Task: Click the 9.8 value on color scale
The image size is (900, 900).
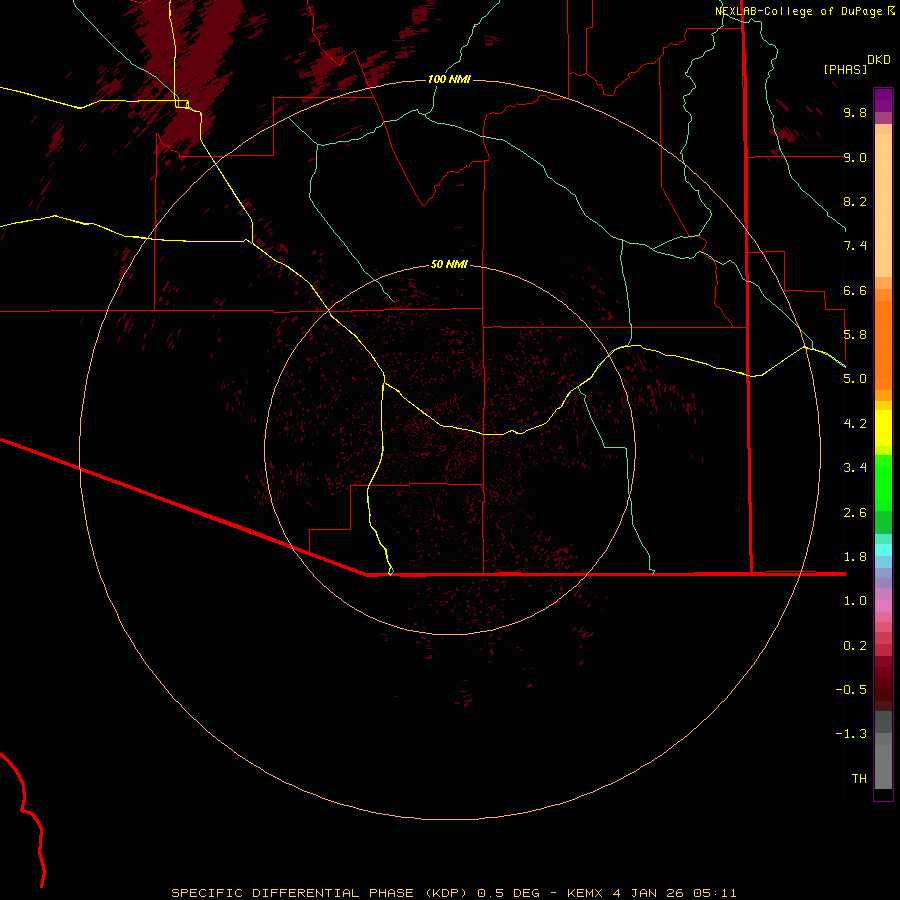Action: point(855,112)
